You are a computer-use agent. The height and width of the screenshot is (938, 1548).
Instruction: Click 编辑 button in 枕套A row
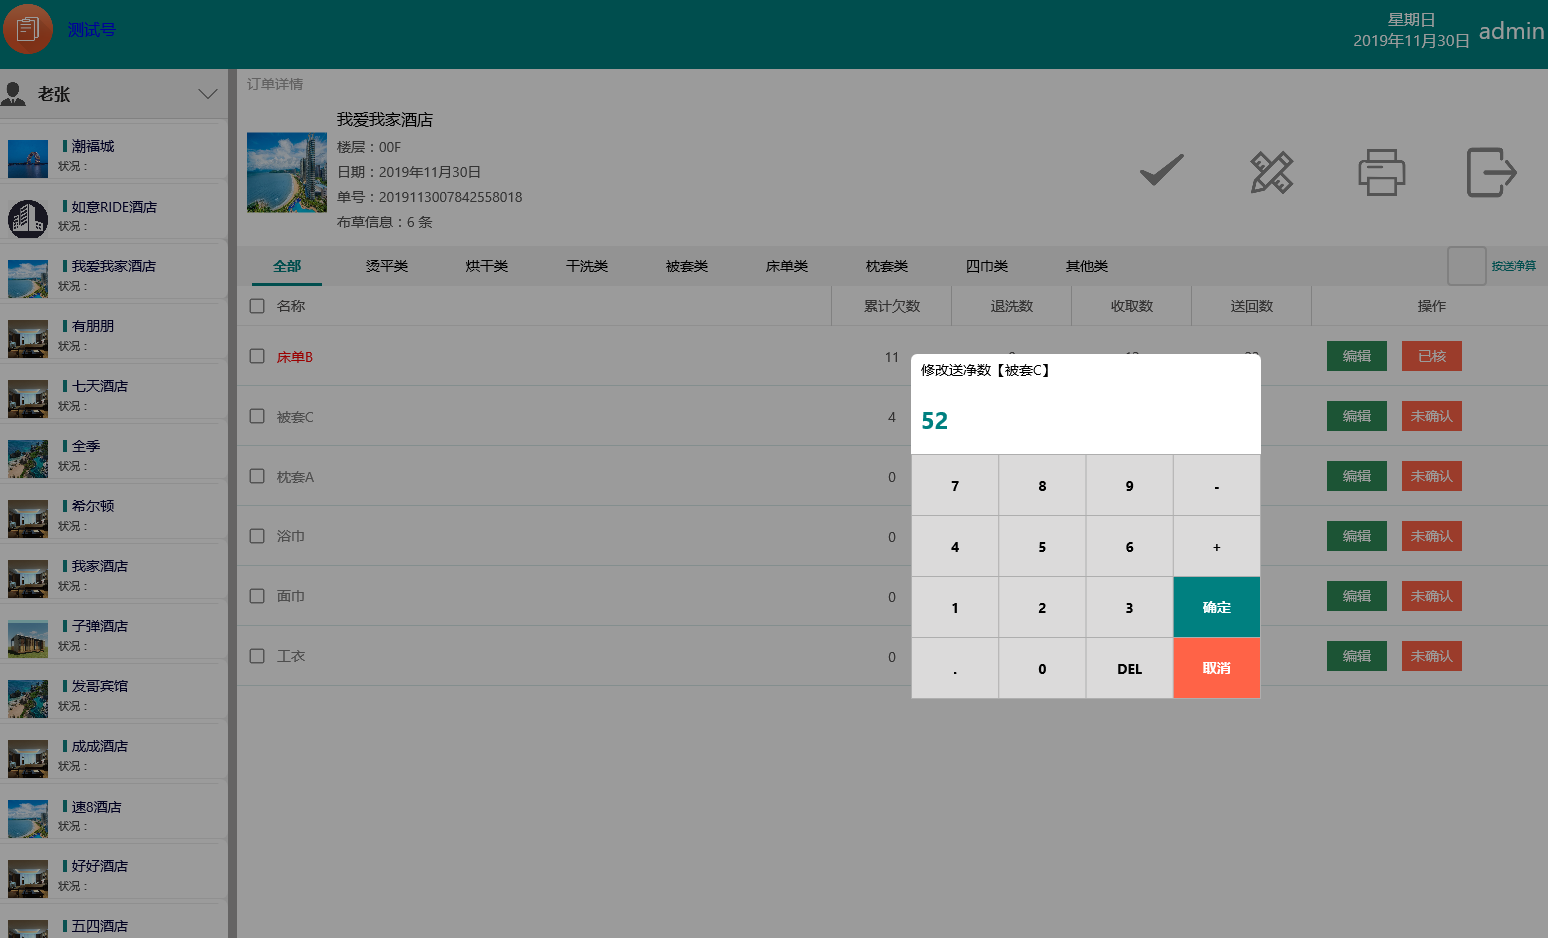coord(1357,476)
